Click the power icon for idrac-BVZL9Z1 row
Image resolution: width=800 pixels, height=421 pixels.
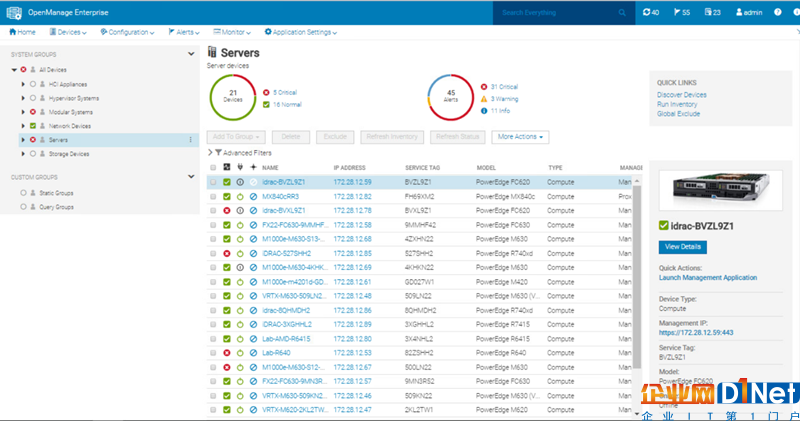tap(240, 182)
